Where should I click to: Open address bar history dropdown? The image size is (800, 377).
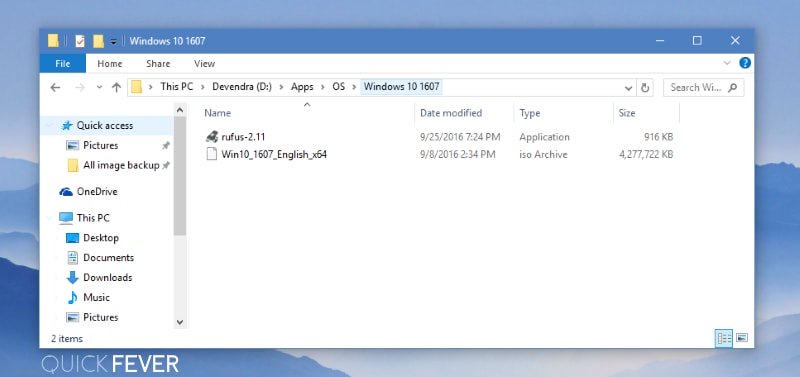click(x=629, y=88)
